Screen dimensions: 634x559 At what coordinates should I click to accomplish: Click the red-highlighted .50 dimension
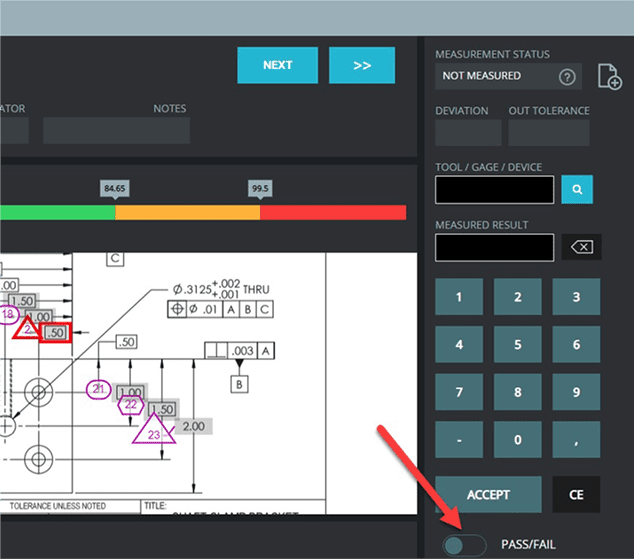click(55, 333)
